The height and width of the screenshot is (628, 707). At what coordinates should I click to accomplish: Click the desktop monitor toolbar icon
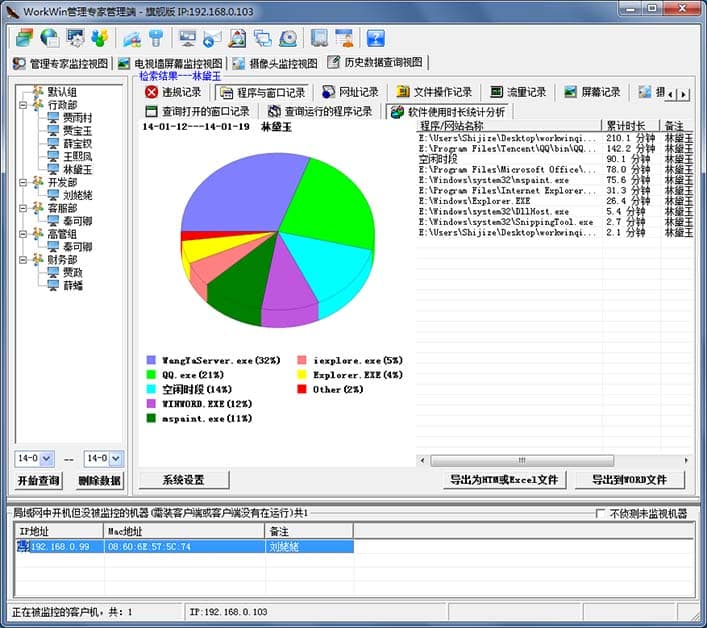[x=187, y=38]
